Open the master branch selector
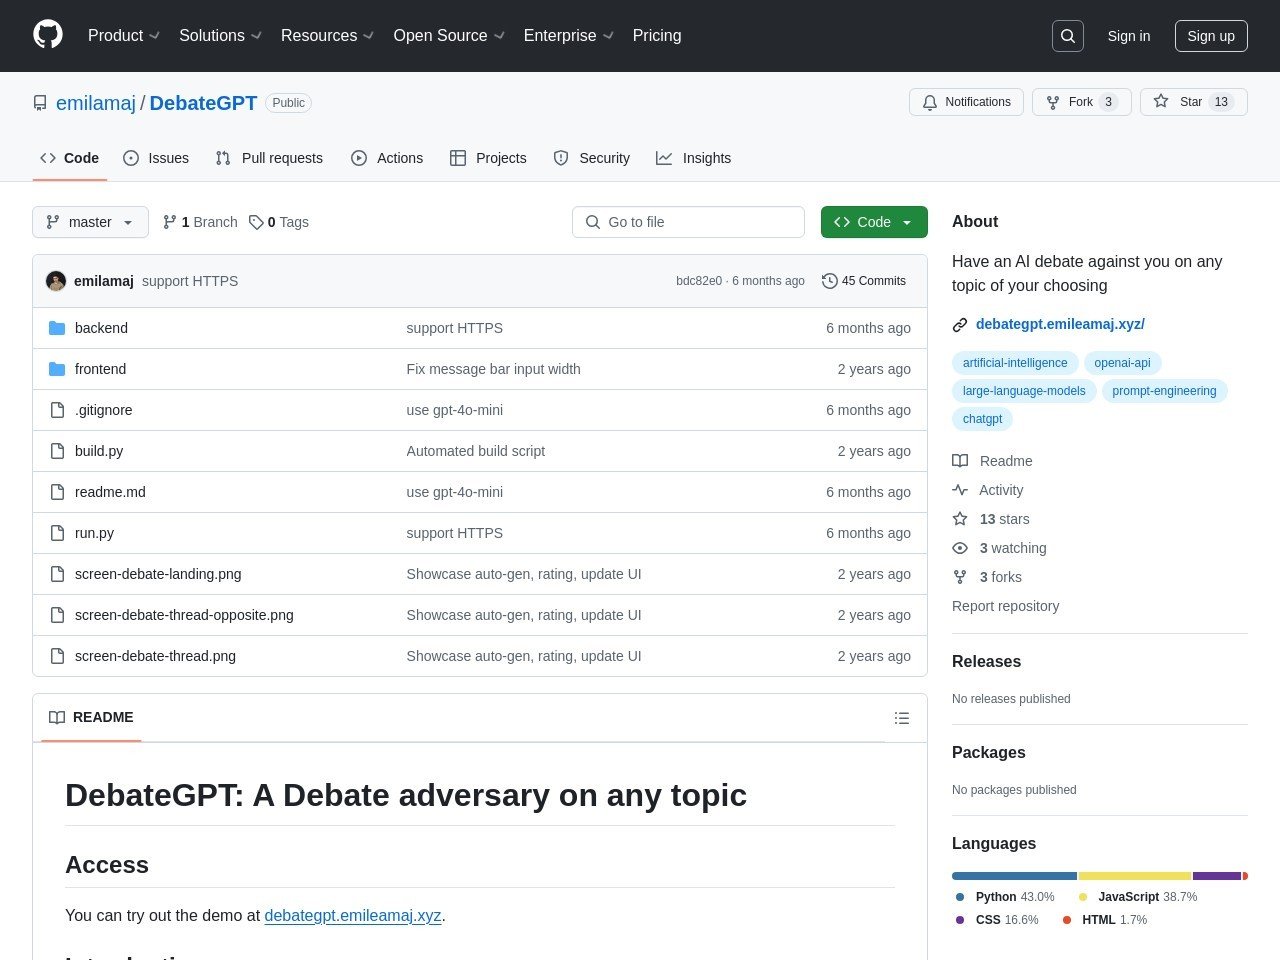The width and height of the screenshot is (1280, 960). pyautogui.click(x=90, y=222)
